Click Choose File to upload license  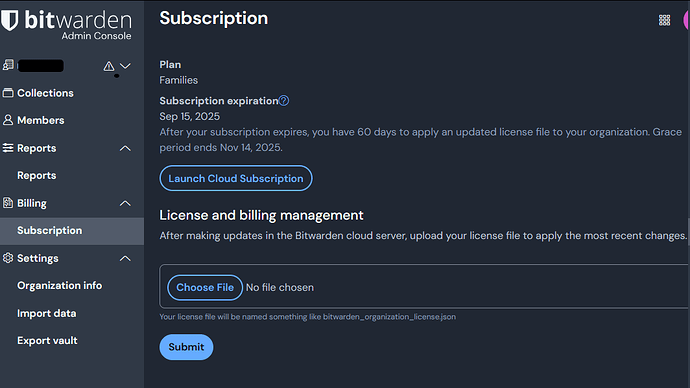[x=205, y=287]
